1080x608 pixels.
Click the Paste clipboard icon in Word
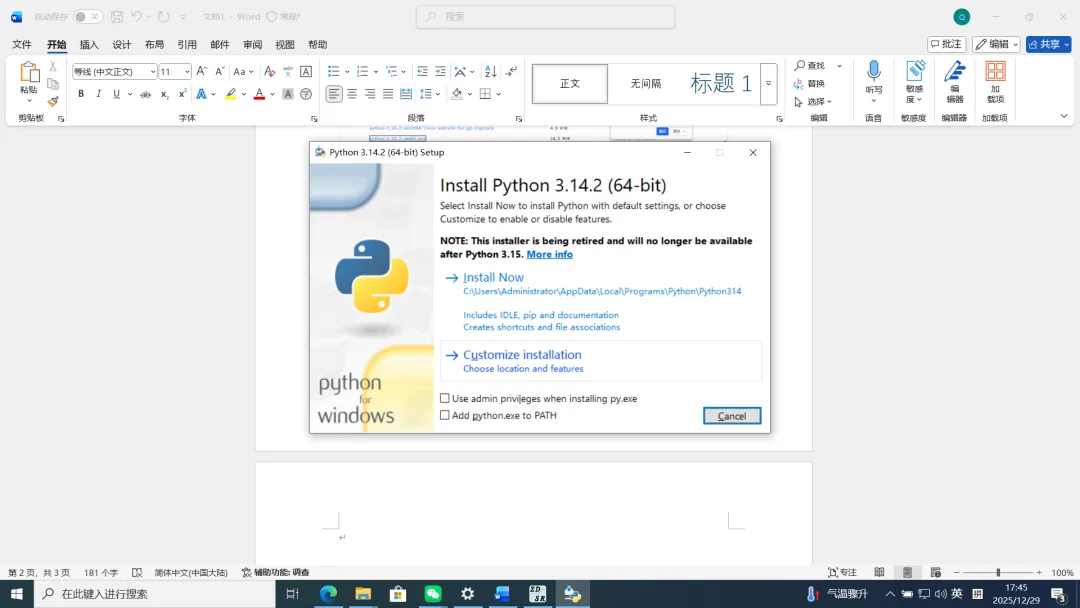click(x=29, y=73)
